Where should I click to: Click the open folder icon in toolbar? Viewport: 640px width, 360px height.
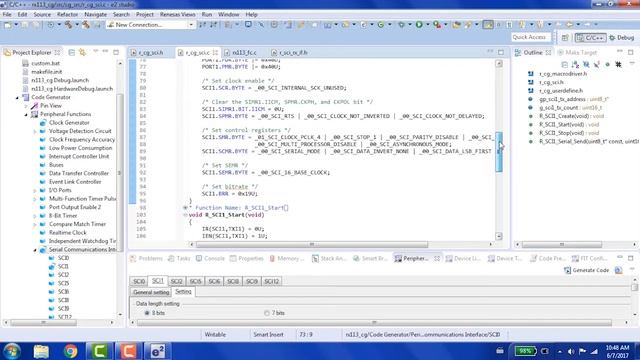pyautogui.click(x=457, y=25)
